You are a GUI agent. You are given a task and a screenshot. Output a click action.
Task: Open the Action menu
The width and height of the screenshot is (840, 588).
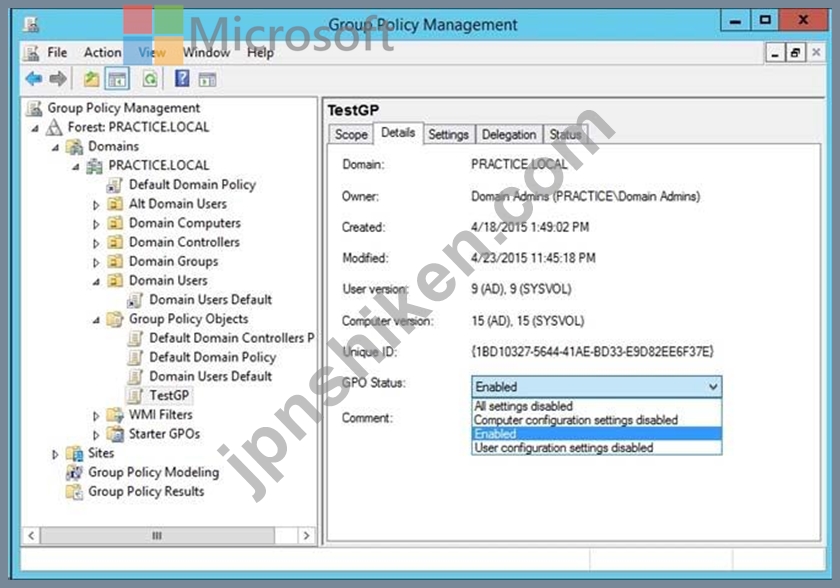tap(102, 52)
